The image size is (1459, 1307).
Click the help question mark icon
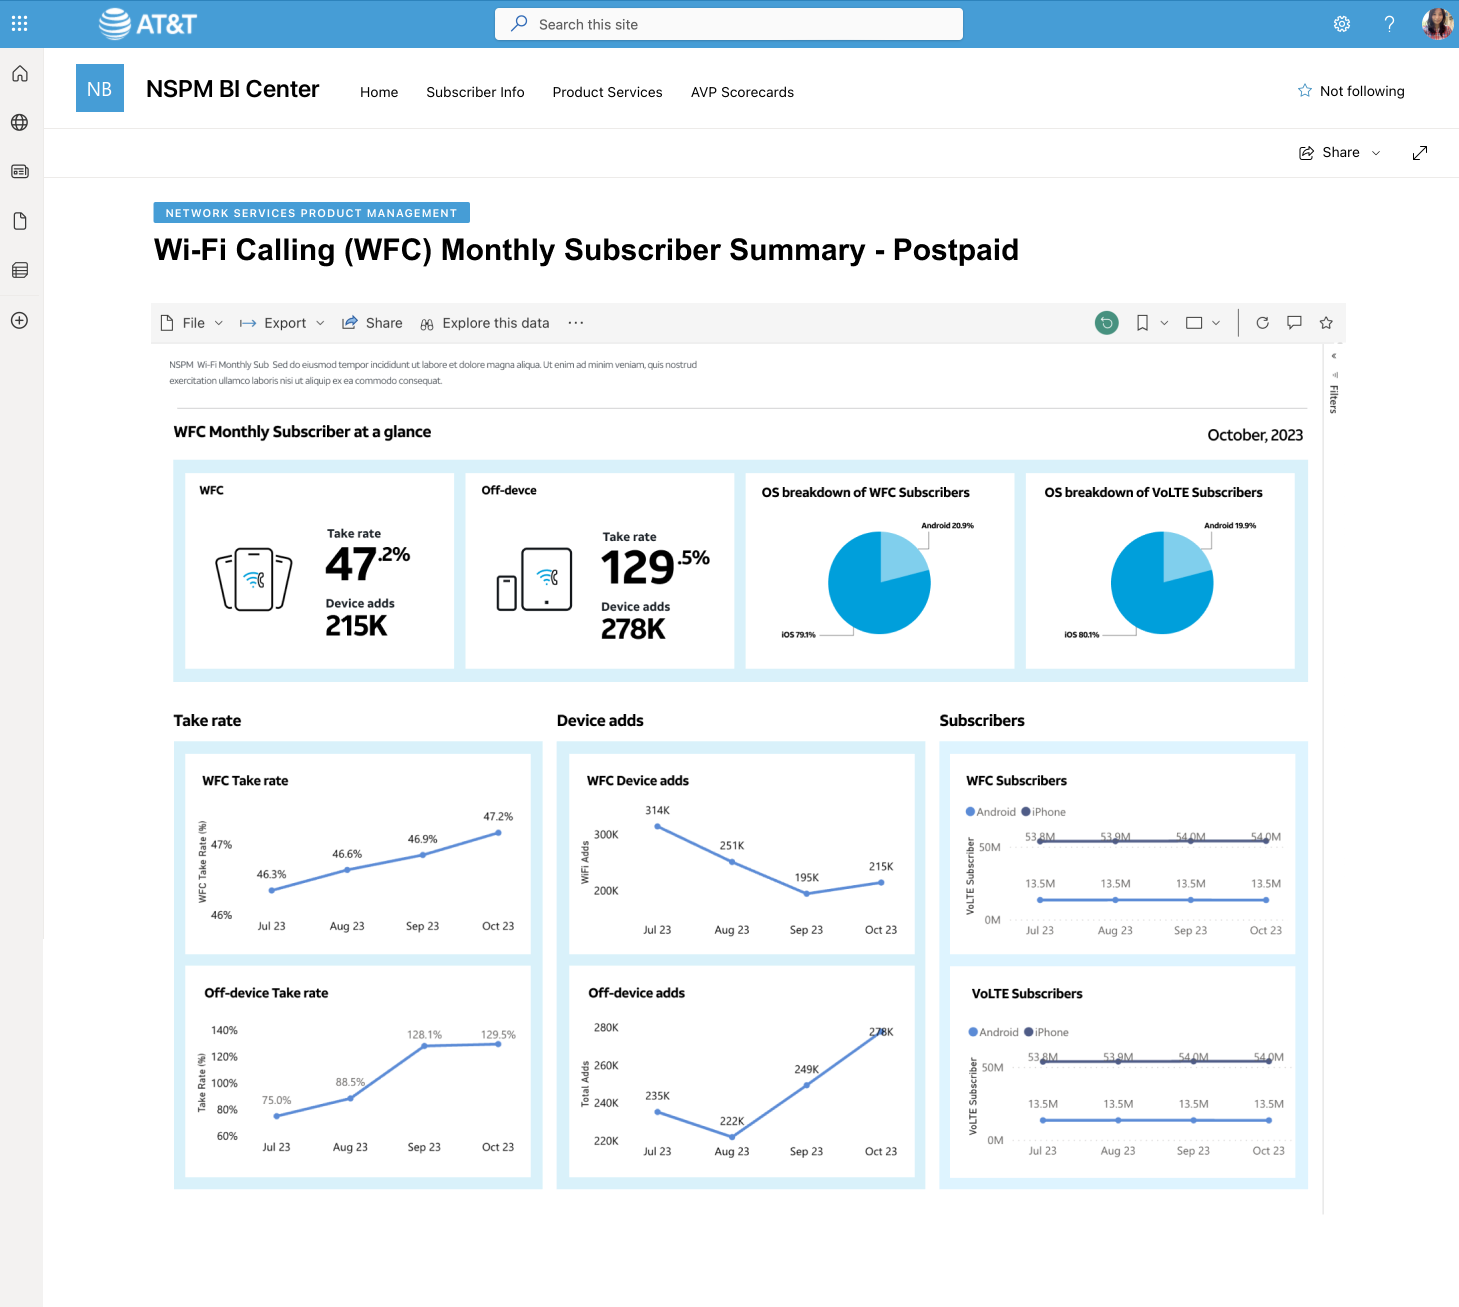(x=1389, y=24)
